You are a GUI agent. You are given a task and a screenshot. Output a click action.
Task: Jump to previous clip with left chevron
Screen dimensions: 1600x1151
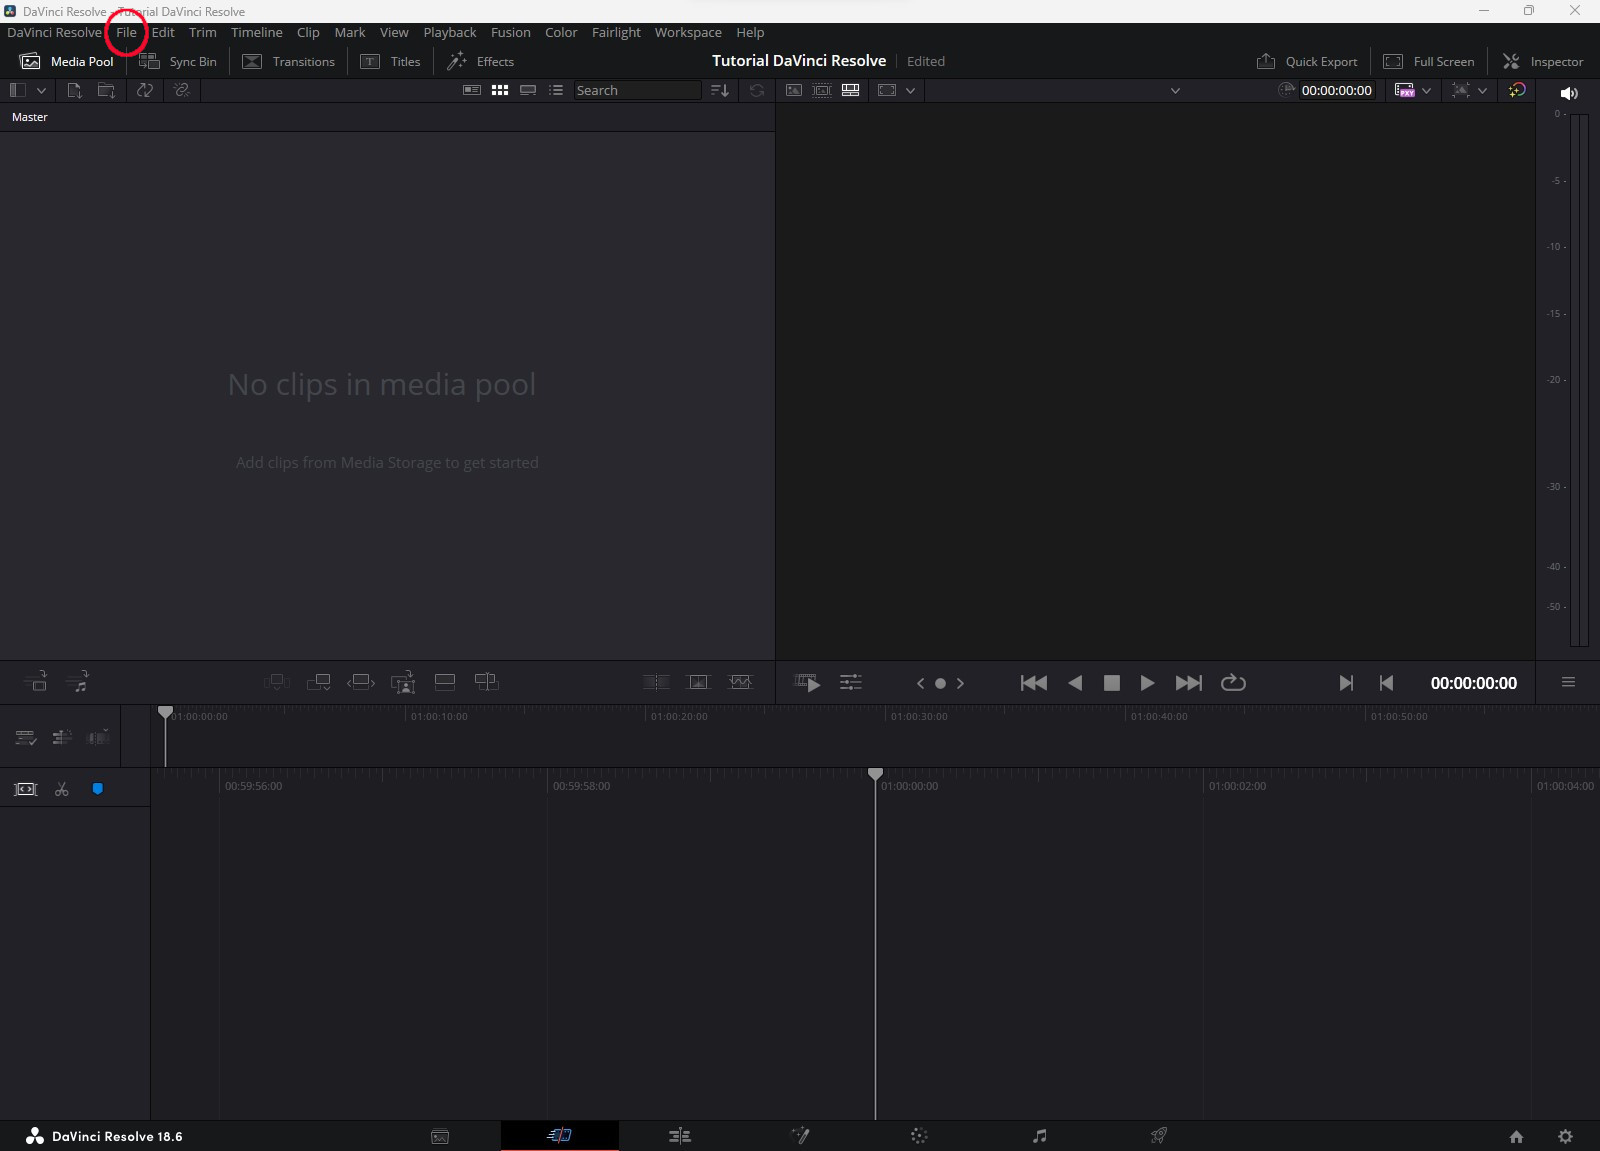click(920, 683)
